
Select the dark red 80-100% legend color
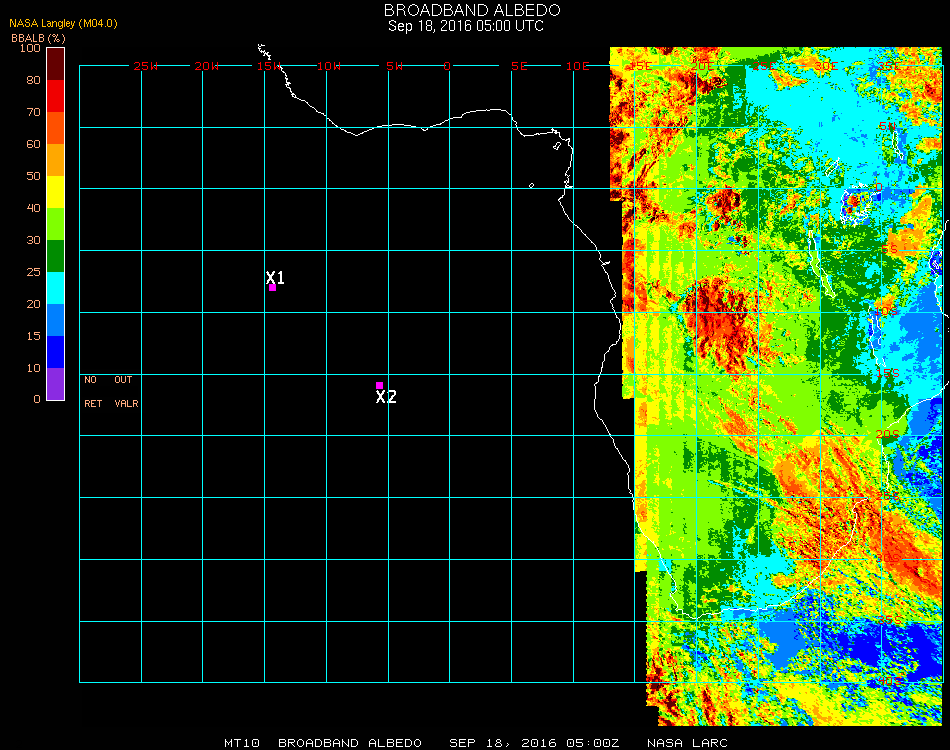(x=56, y=63)
